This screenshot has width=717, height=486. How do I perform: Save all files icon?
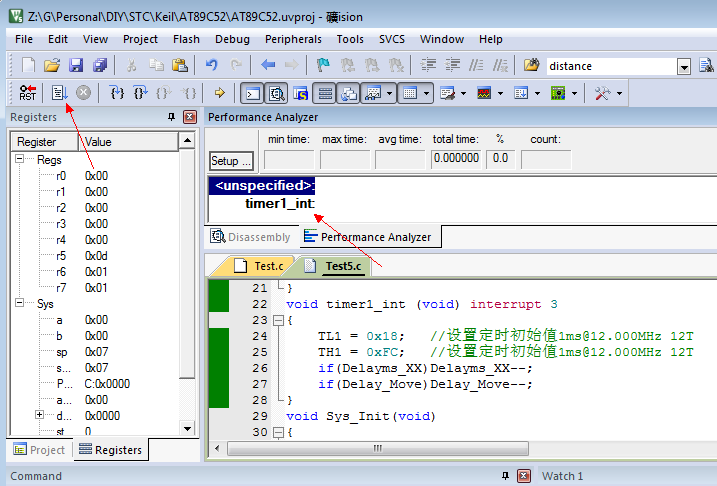click(100, 65)
